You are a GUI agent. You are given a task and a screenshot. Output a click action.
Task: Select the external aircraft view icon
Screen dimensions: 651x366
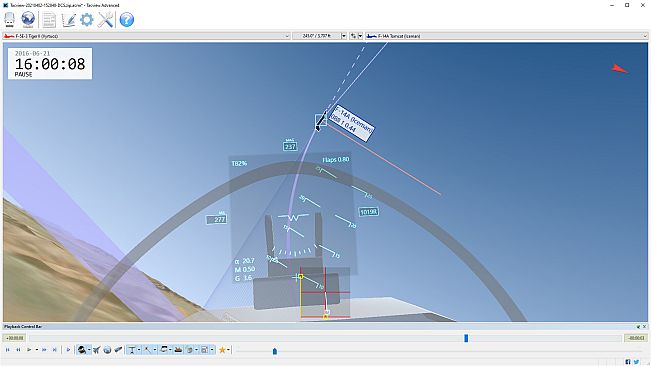point(96,350)
